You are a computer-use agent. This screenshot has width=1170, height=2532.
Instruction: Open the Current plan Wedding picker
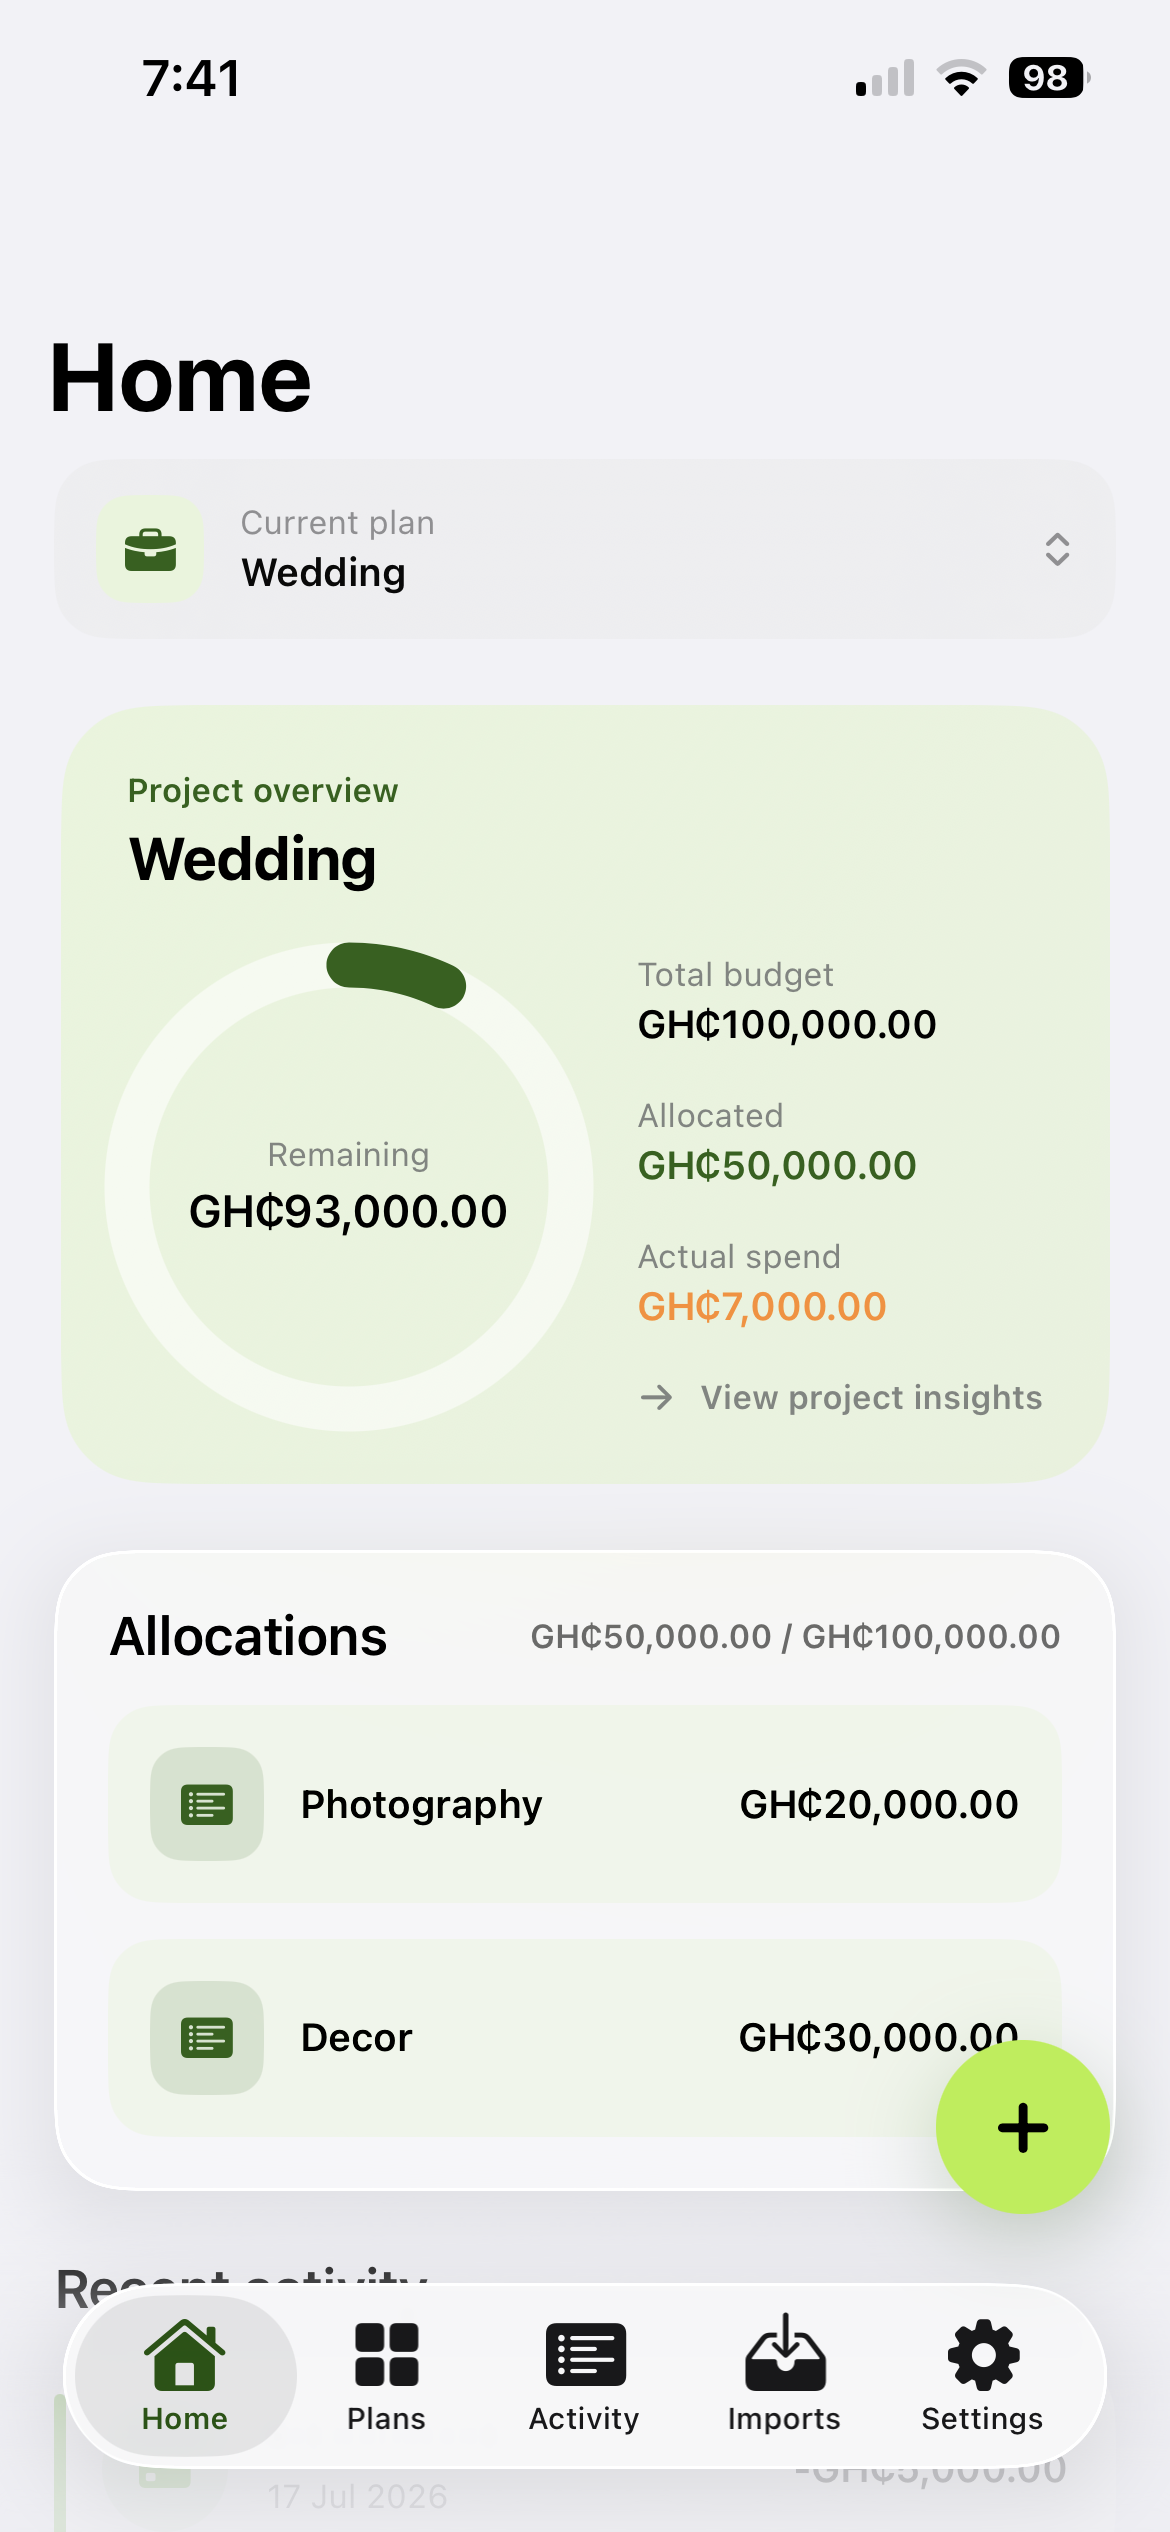click(585, 549)
